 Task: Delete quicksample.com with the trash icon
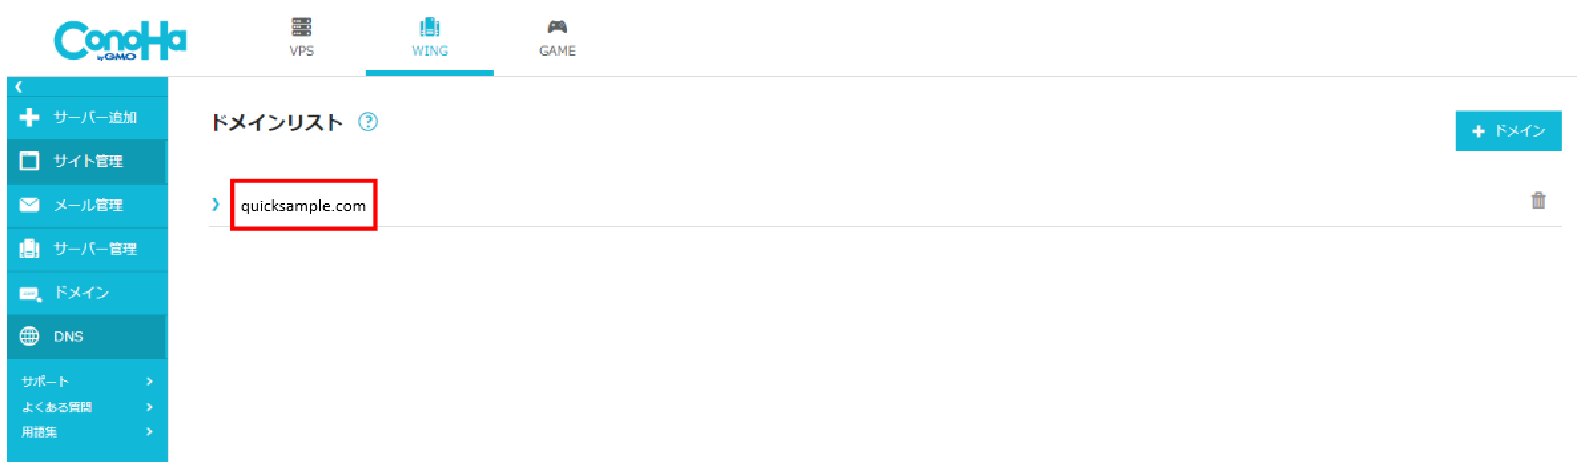click(1538, 200)
